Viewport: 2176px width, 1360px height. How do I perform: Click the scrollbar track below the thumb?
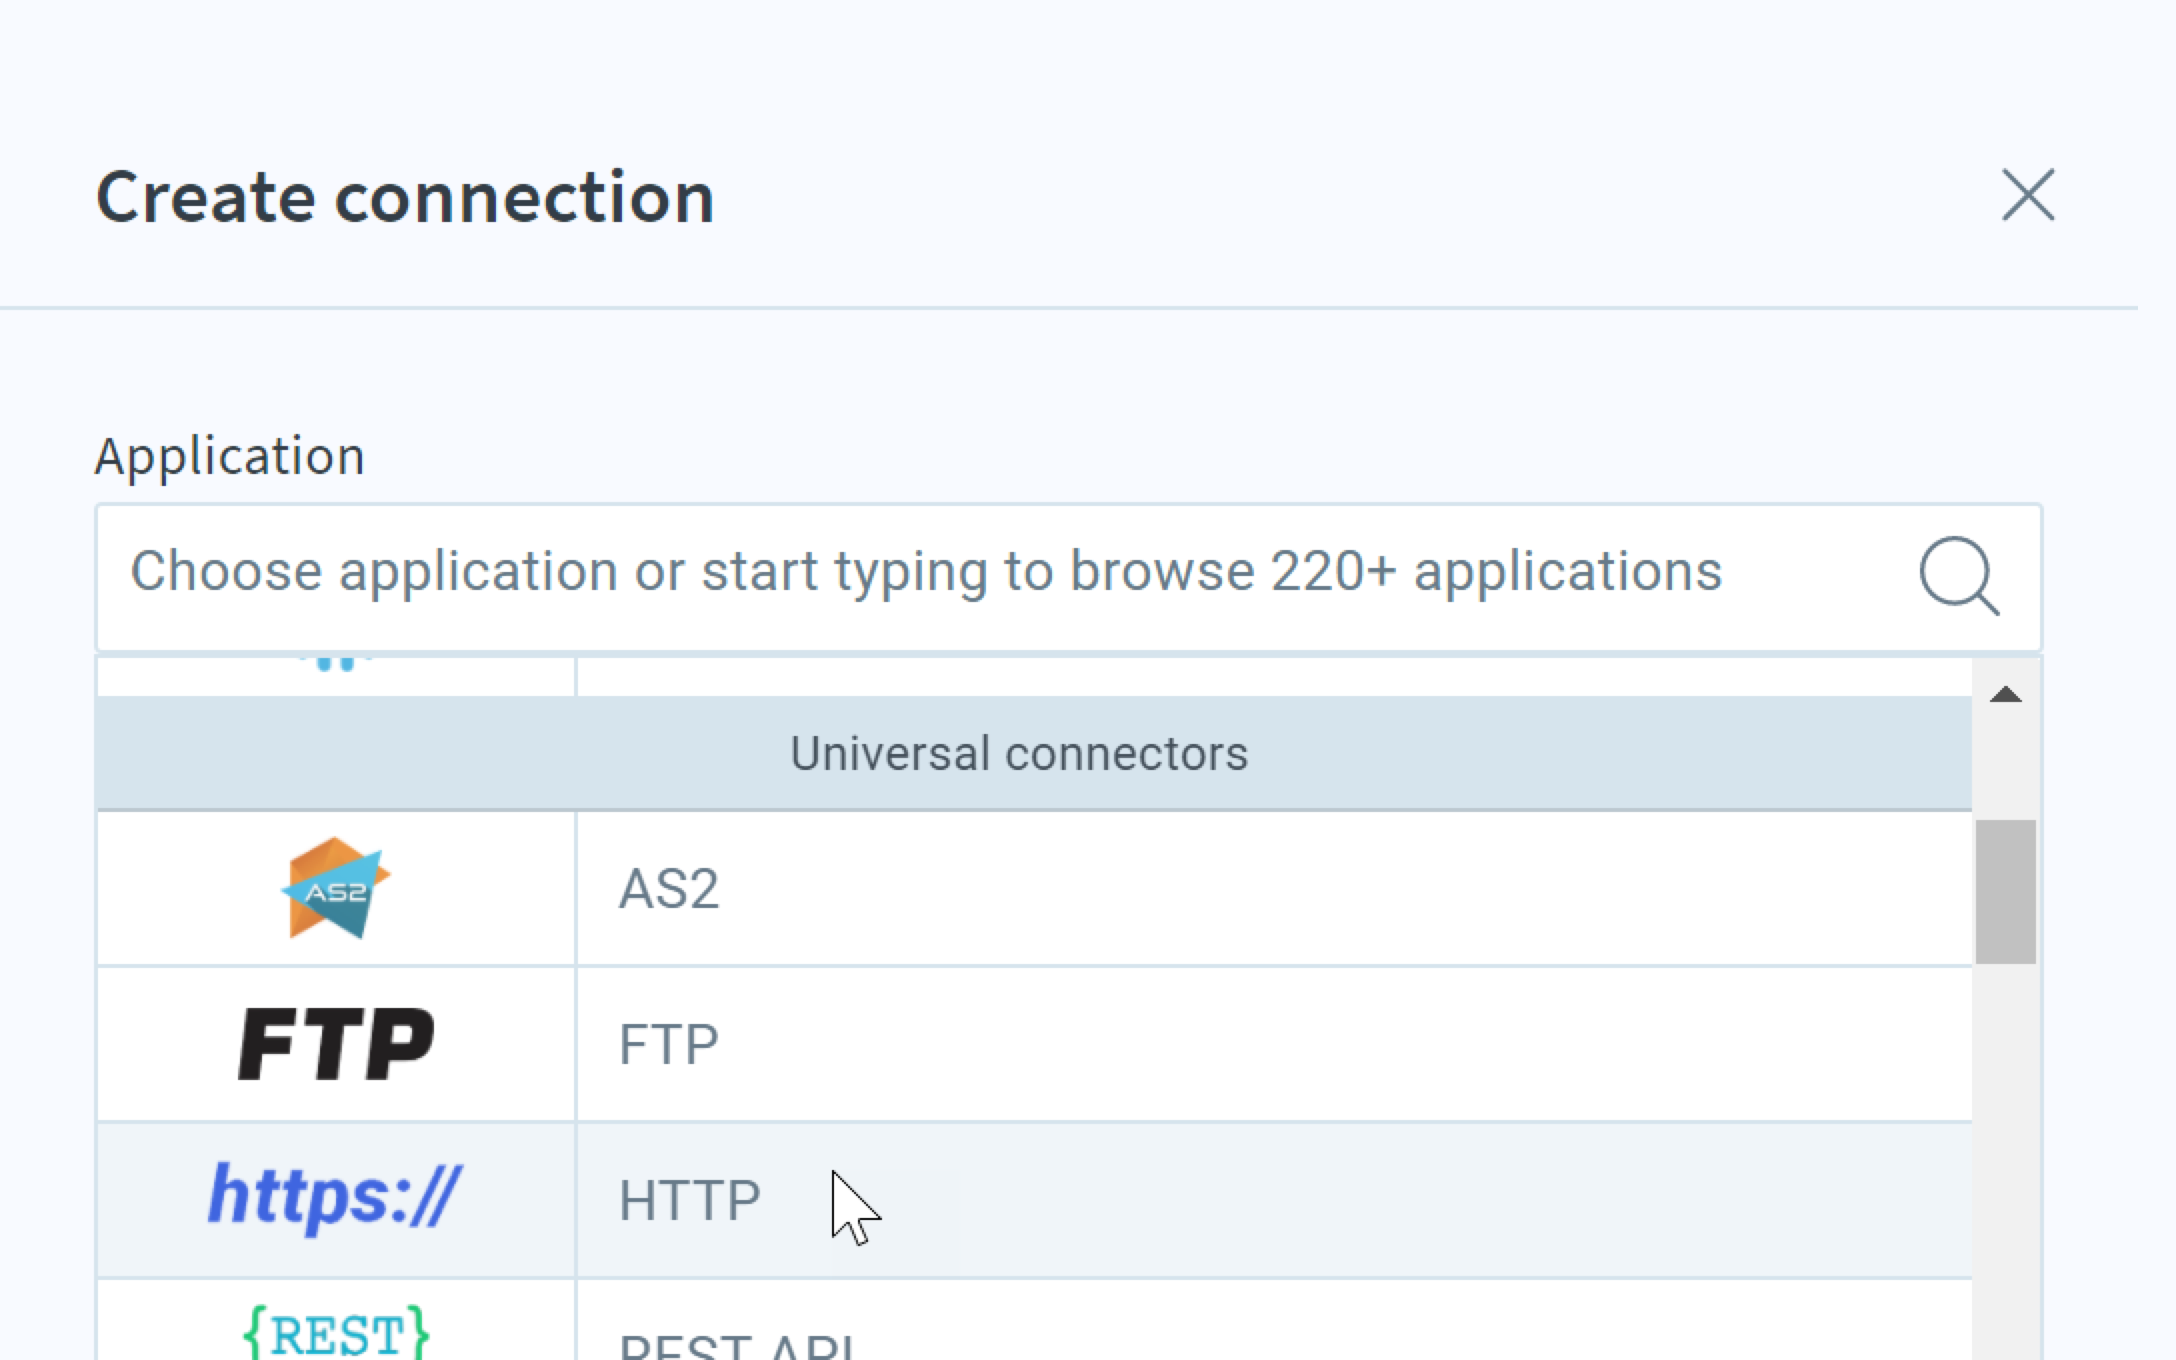(x=2006, y=1160)
